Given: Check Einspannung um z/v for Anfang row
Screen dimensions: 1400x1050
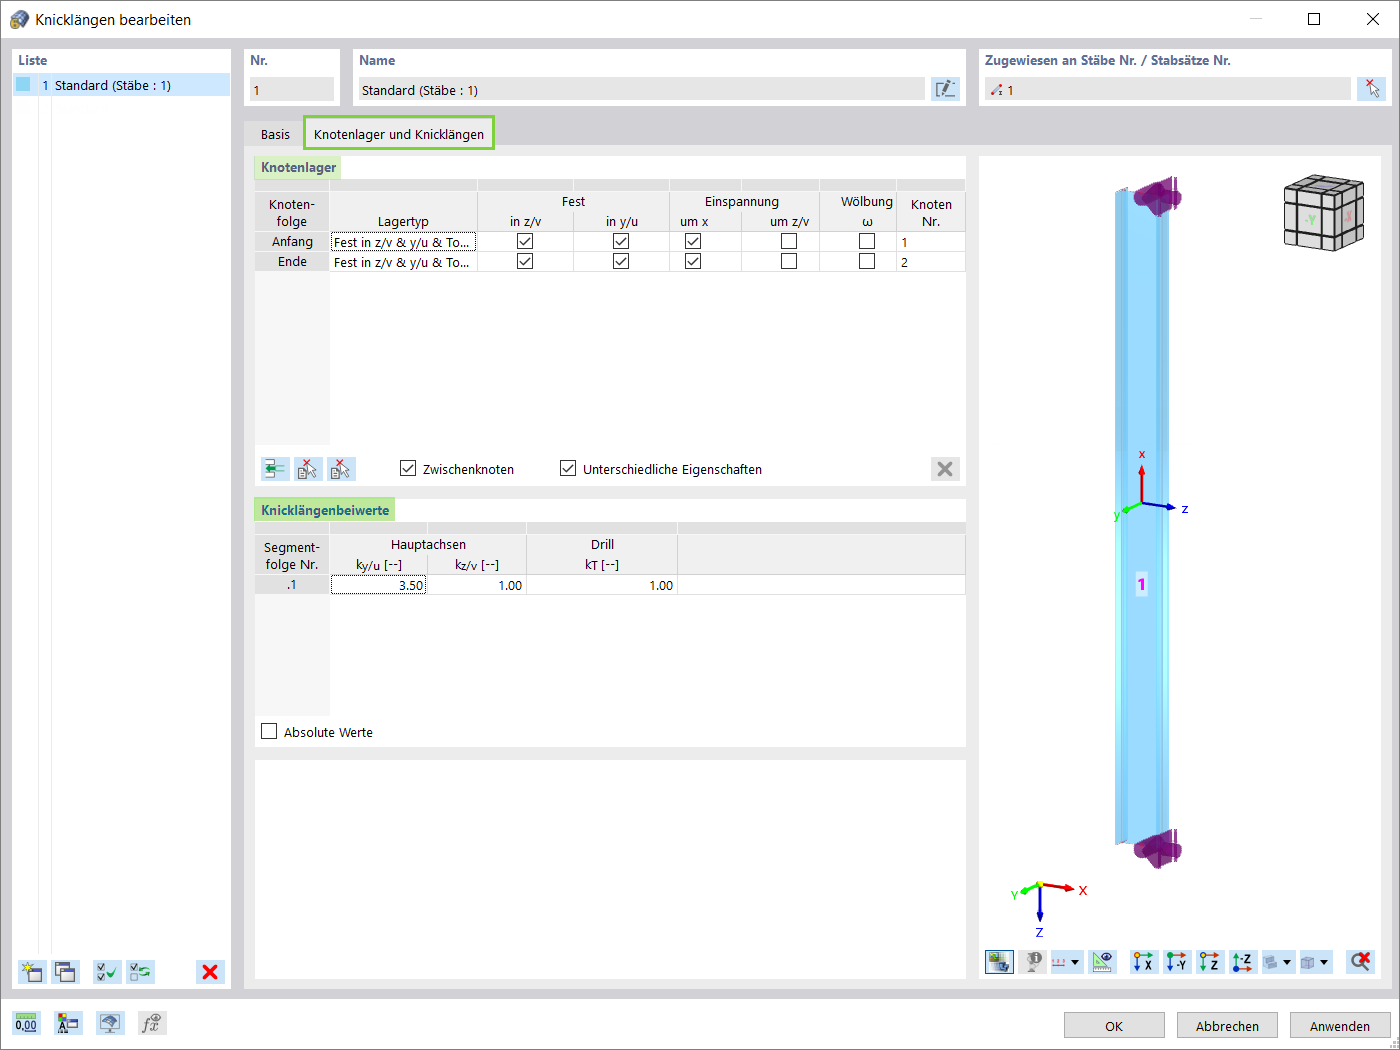Looking at the screenshot, I should pyautogui.click(x=789, y=241).
